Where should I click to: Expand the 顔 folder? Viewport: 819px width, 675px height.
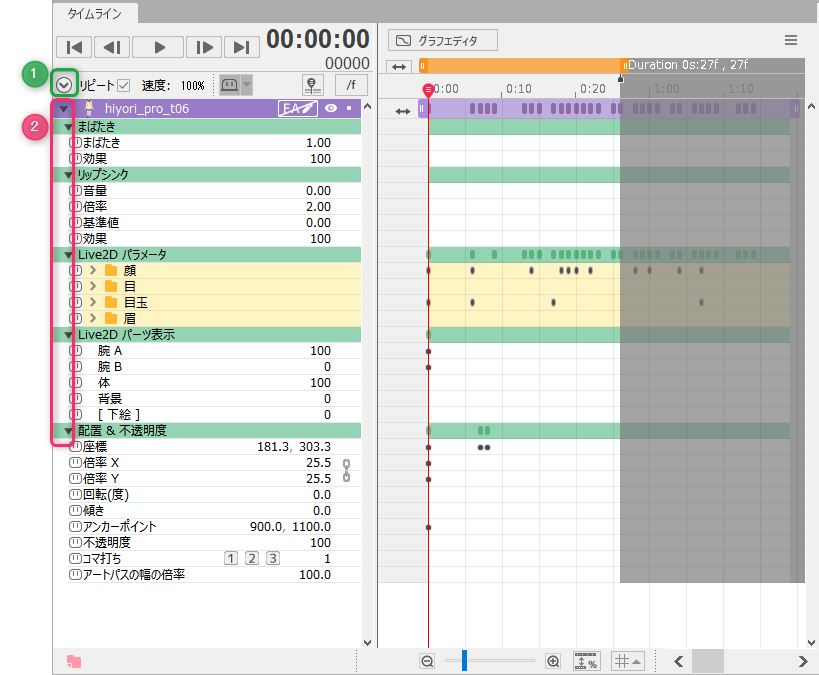(93, 270)
